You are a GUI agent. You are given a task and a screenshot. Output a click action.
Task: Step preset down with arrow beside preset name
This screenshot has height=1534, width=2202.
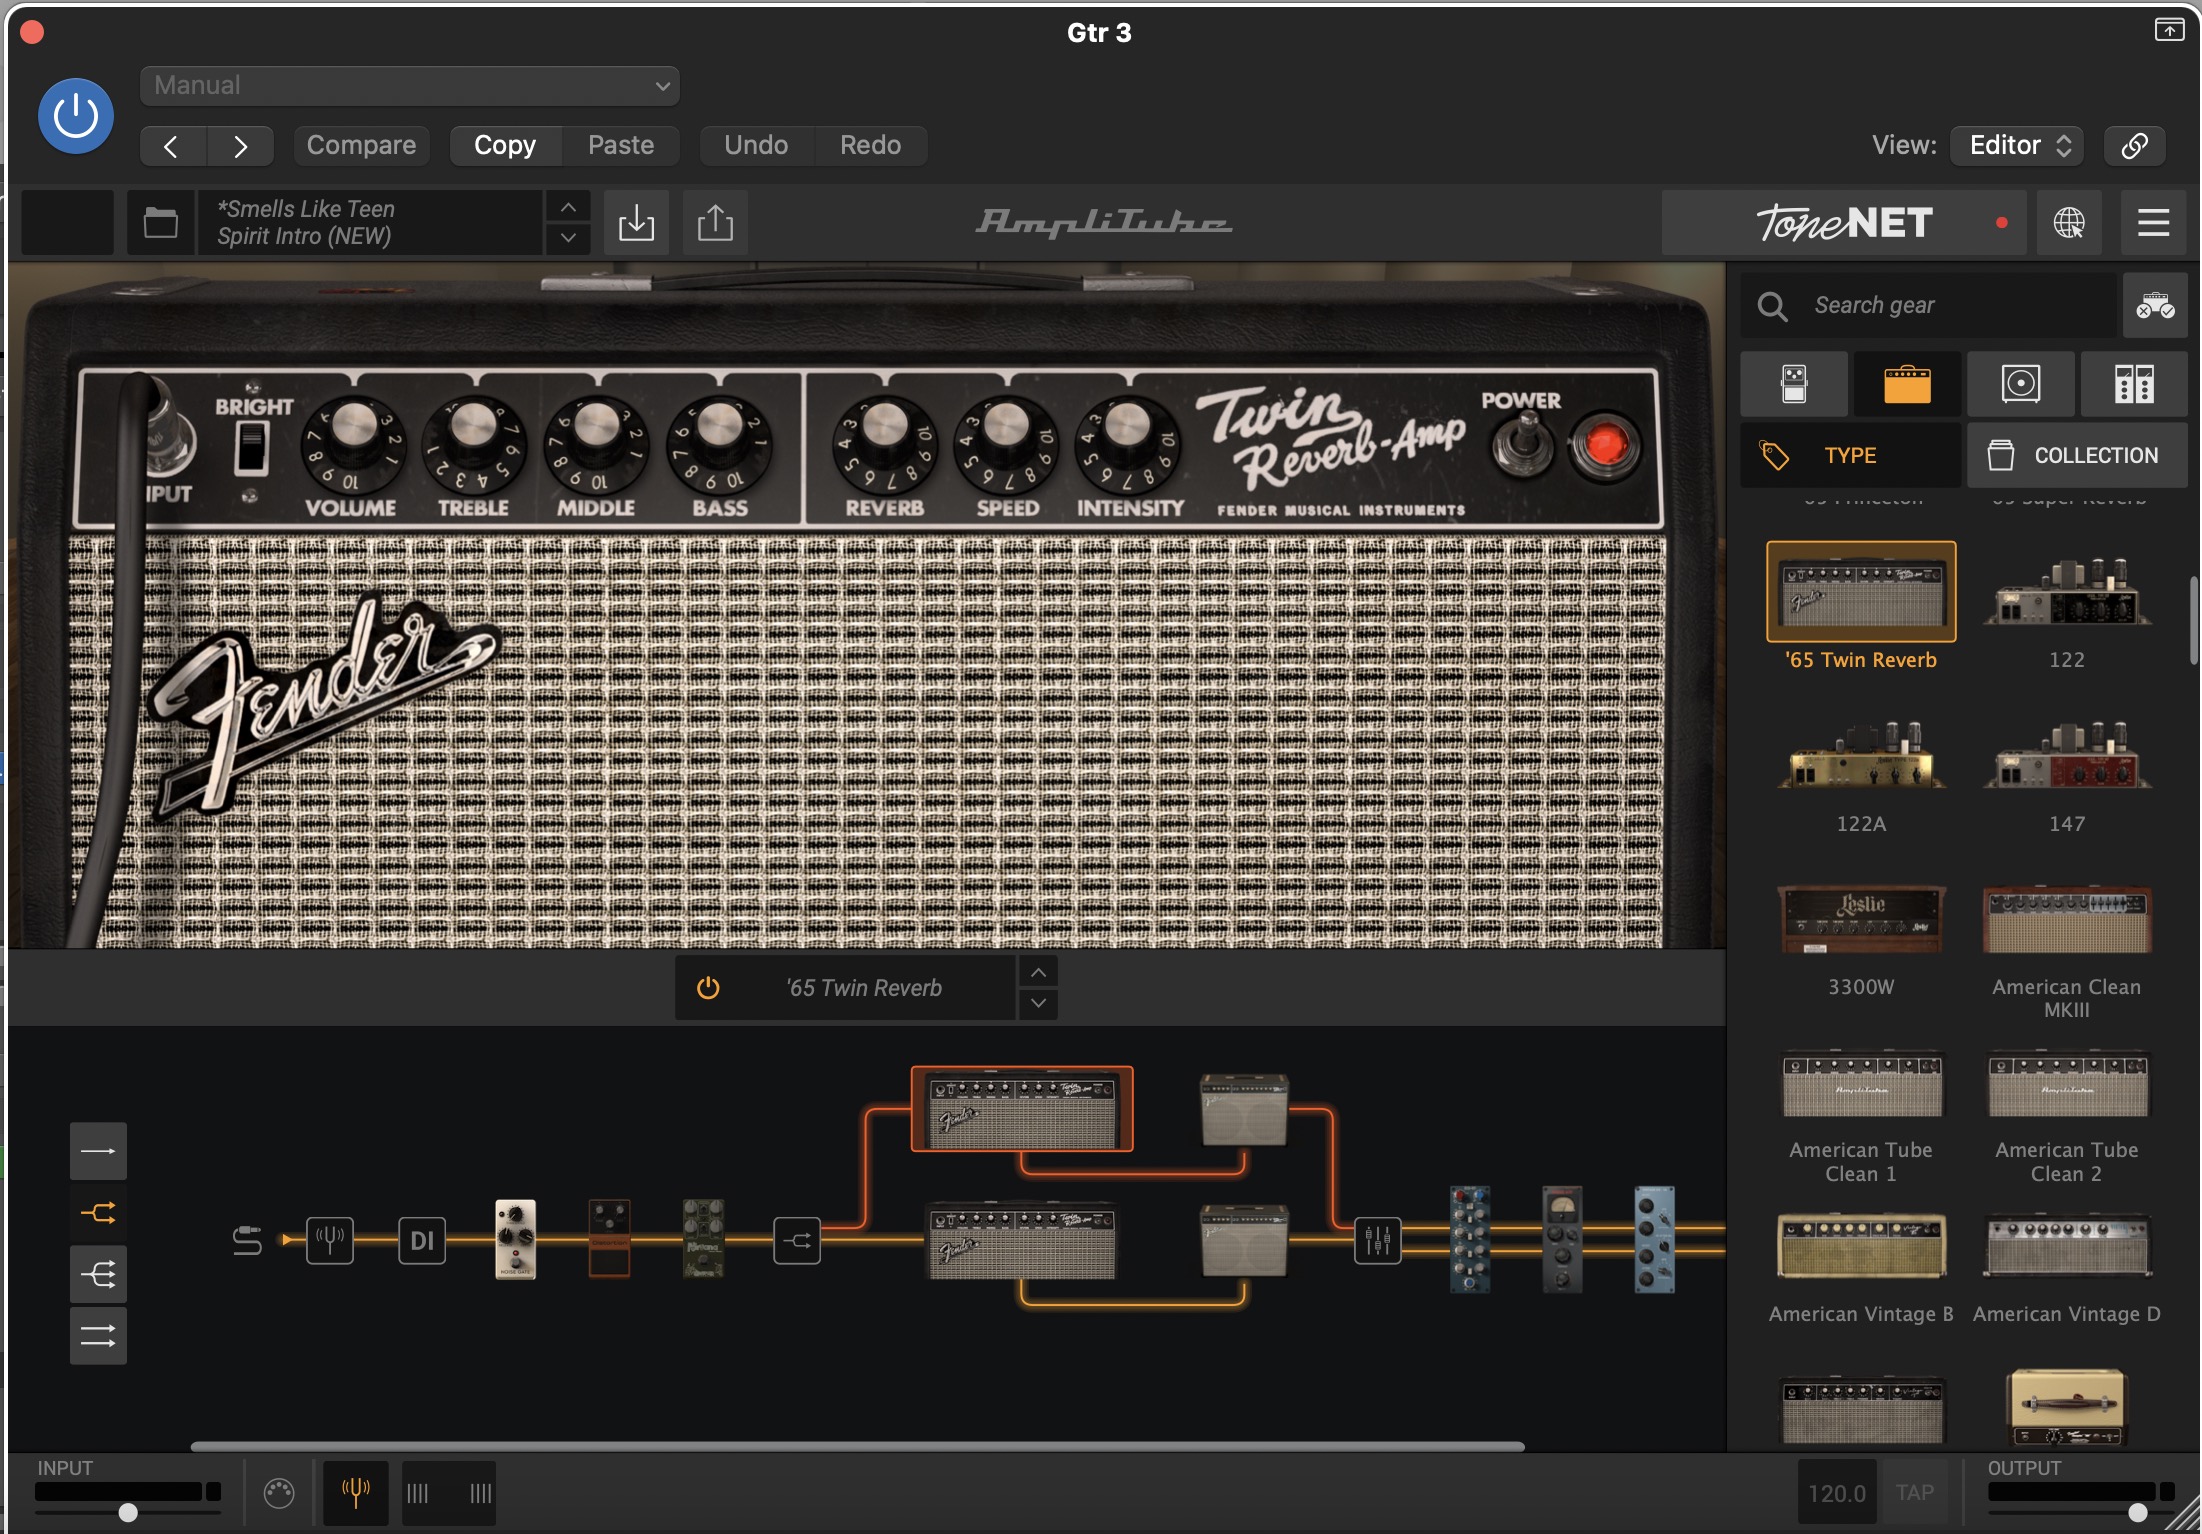click(x=568, y=238)
